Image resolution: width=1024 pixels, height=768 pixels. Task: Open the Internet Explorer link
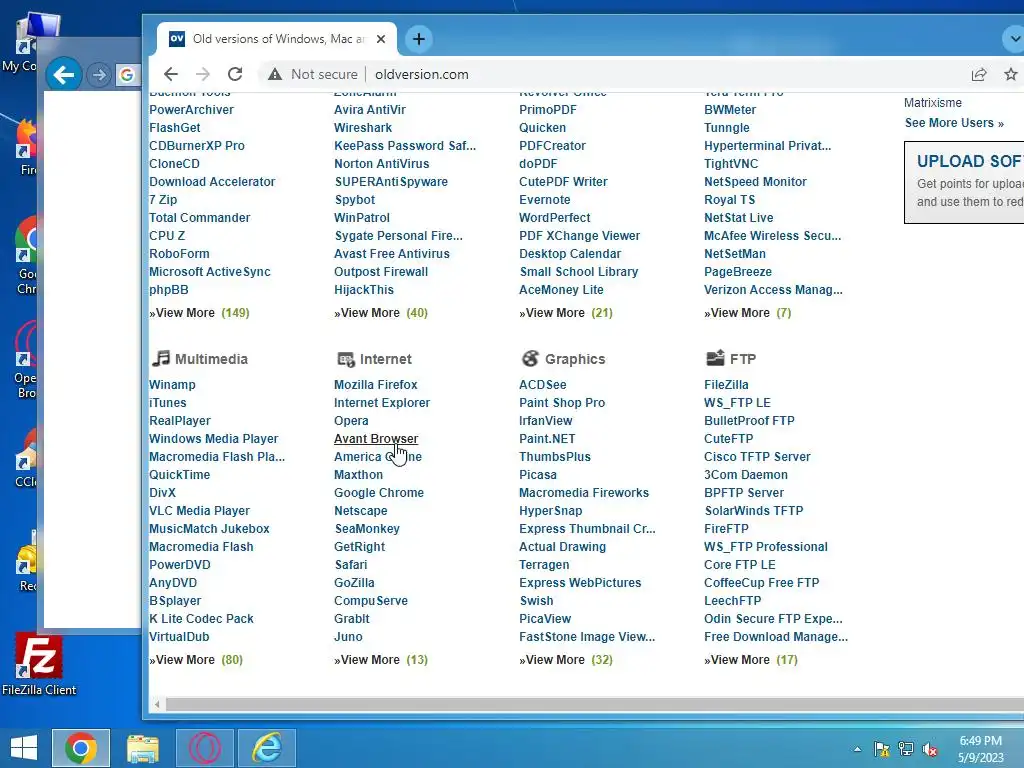pyautogui.click(x=382, y=403)
